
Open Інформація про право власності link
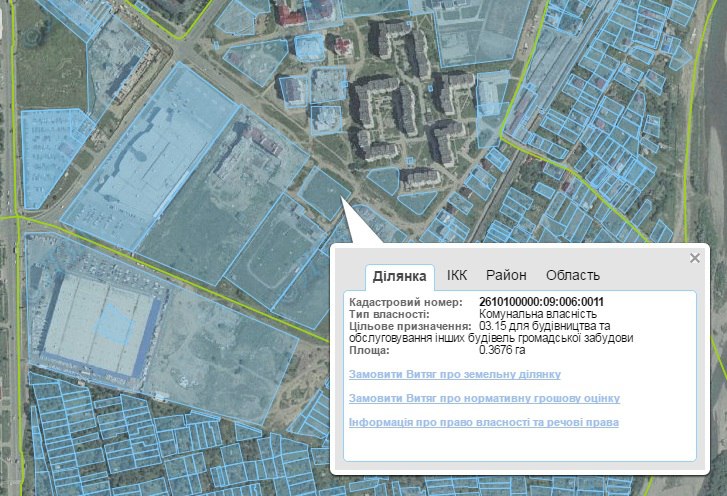(x=484, y=422)
